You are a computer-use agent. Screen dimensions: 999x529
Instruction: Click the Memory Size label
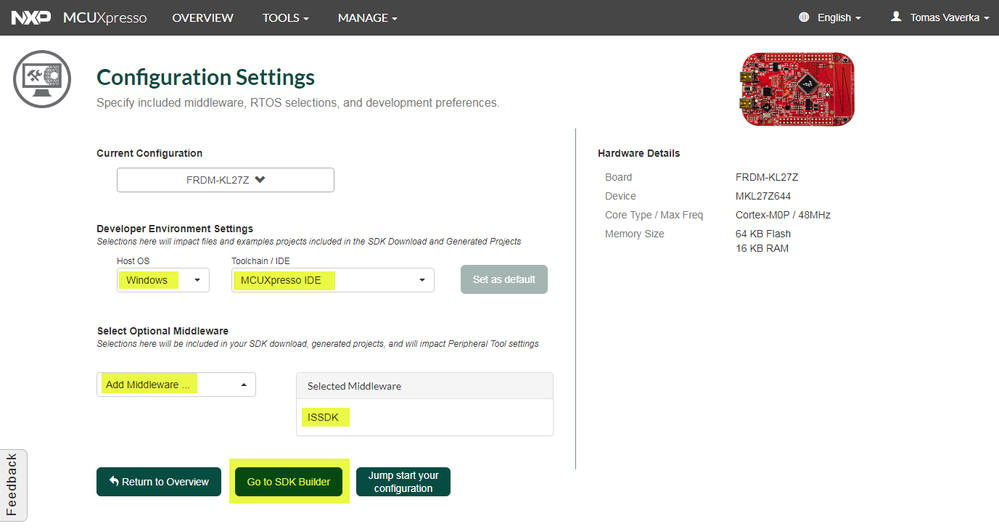pos(635,234)
